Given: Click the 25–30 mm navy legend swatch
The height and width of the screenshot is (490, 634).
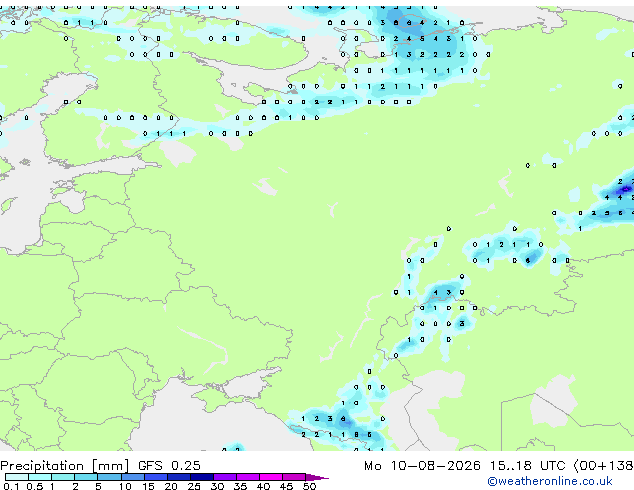Looking at the screenshot, I should point(202,477).
